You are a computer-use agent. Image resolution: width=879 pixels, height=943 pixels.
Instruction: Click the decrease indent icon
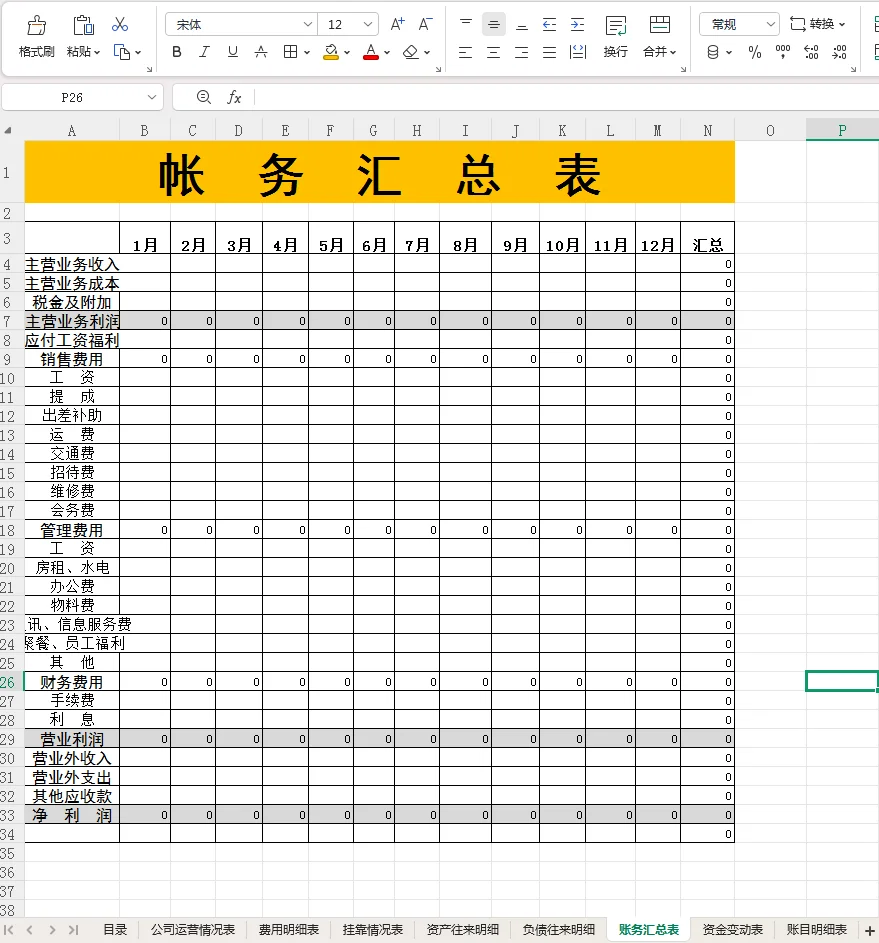coord(550,24)
